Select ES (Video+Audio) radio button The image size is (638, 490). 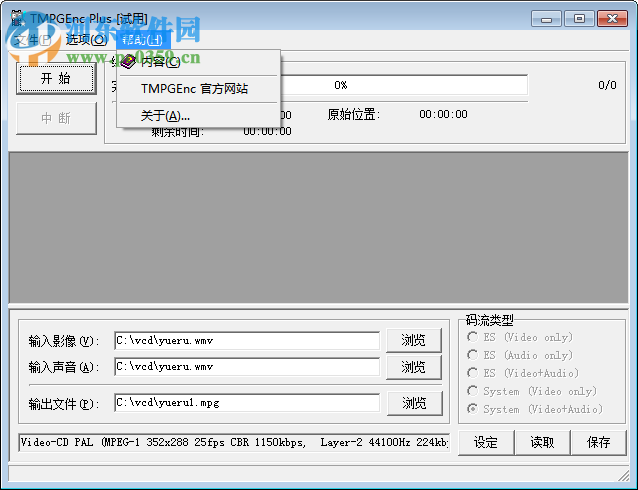[523, 373]
